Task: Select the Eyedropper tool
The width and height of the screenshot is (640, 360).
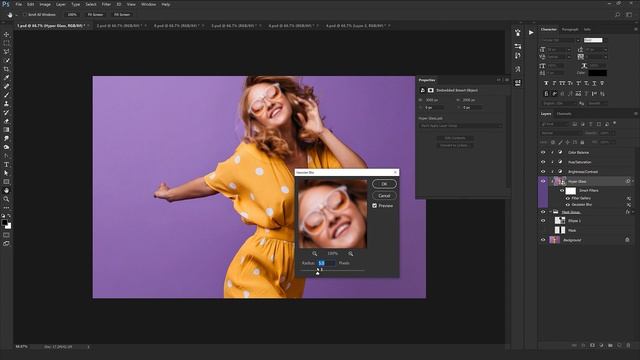Action: pos(7,78)
